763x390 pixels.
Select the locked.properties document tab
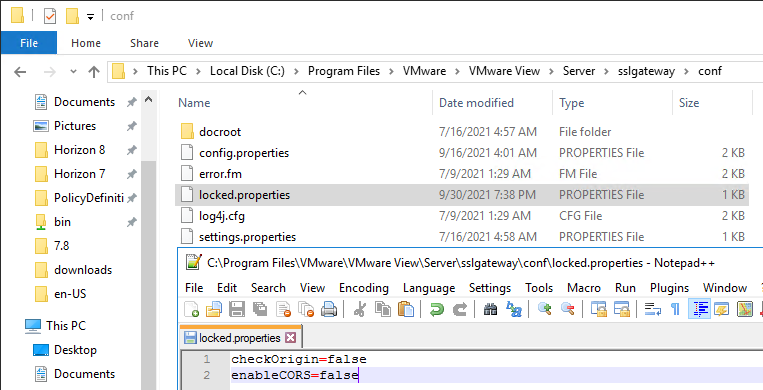(241, 337)
